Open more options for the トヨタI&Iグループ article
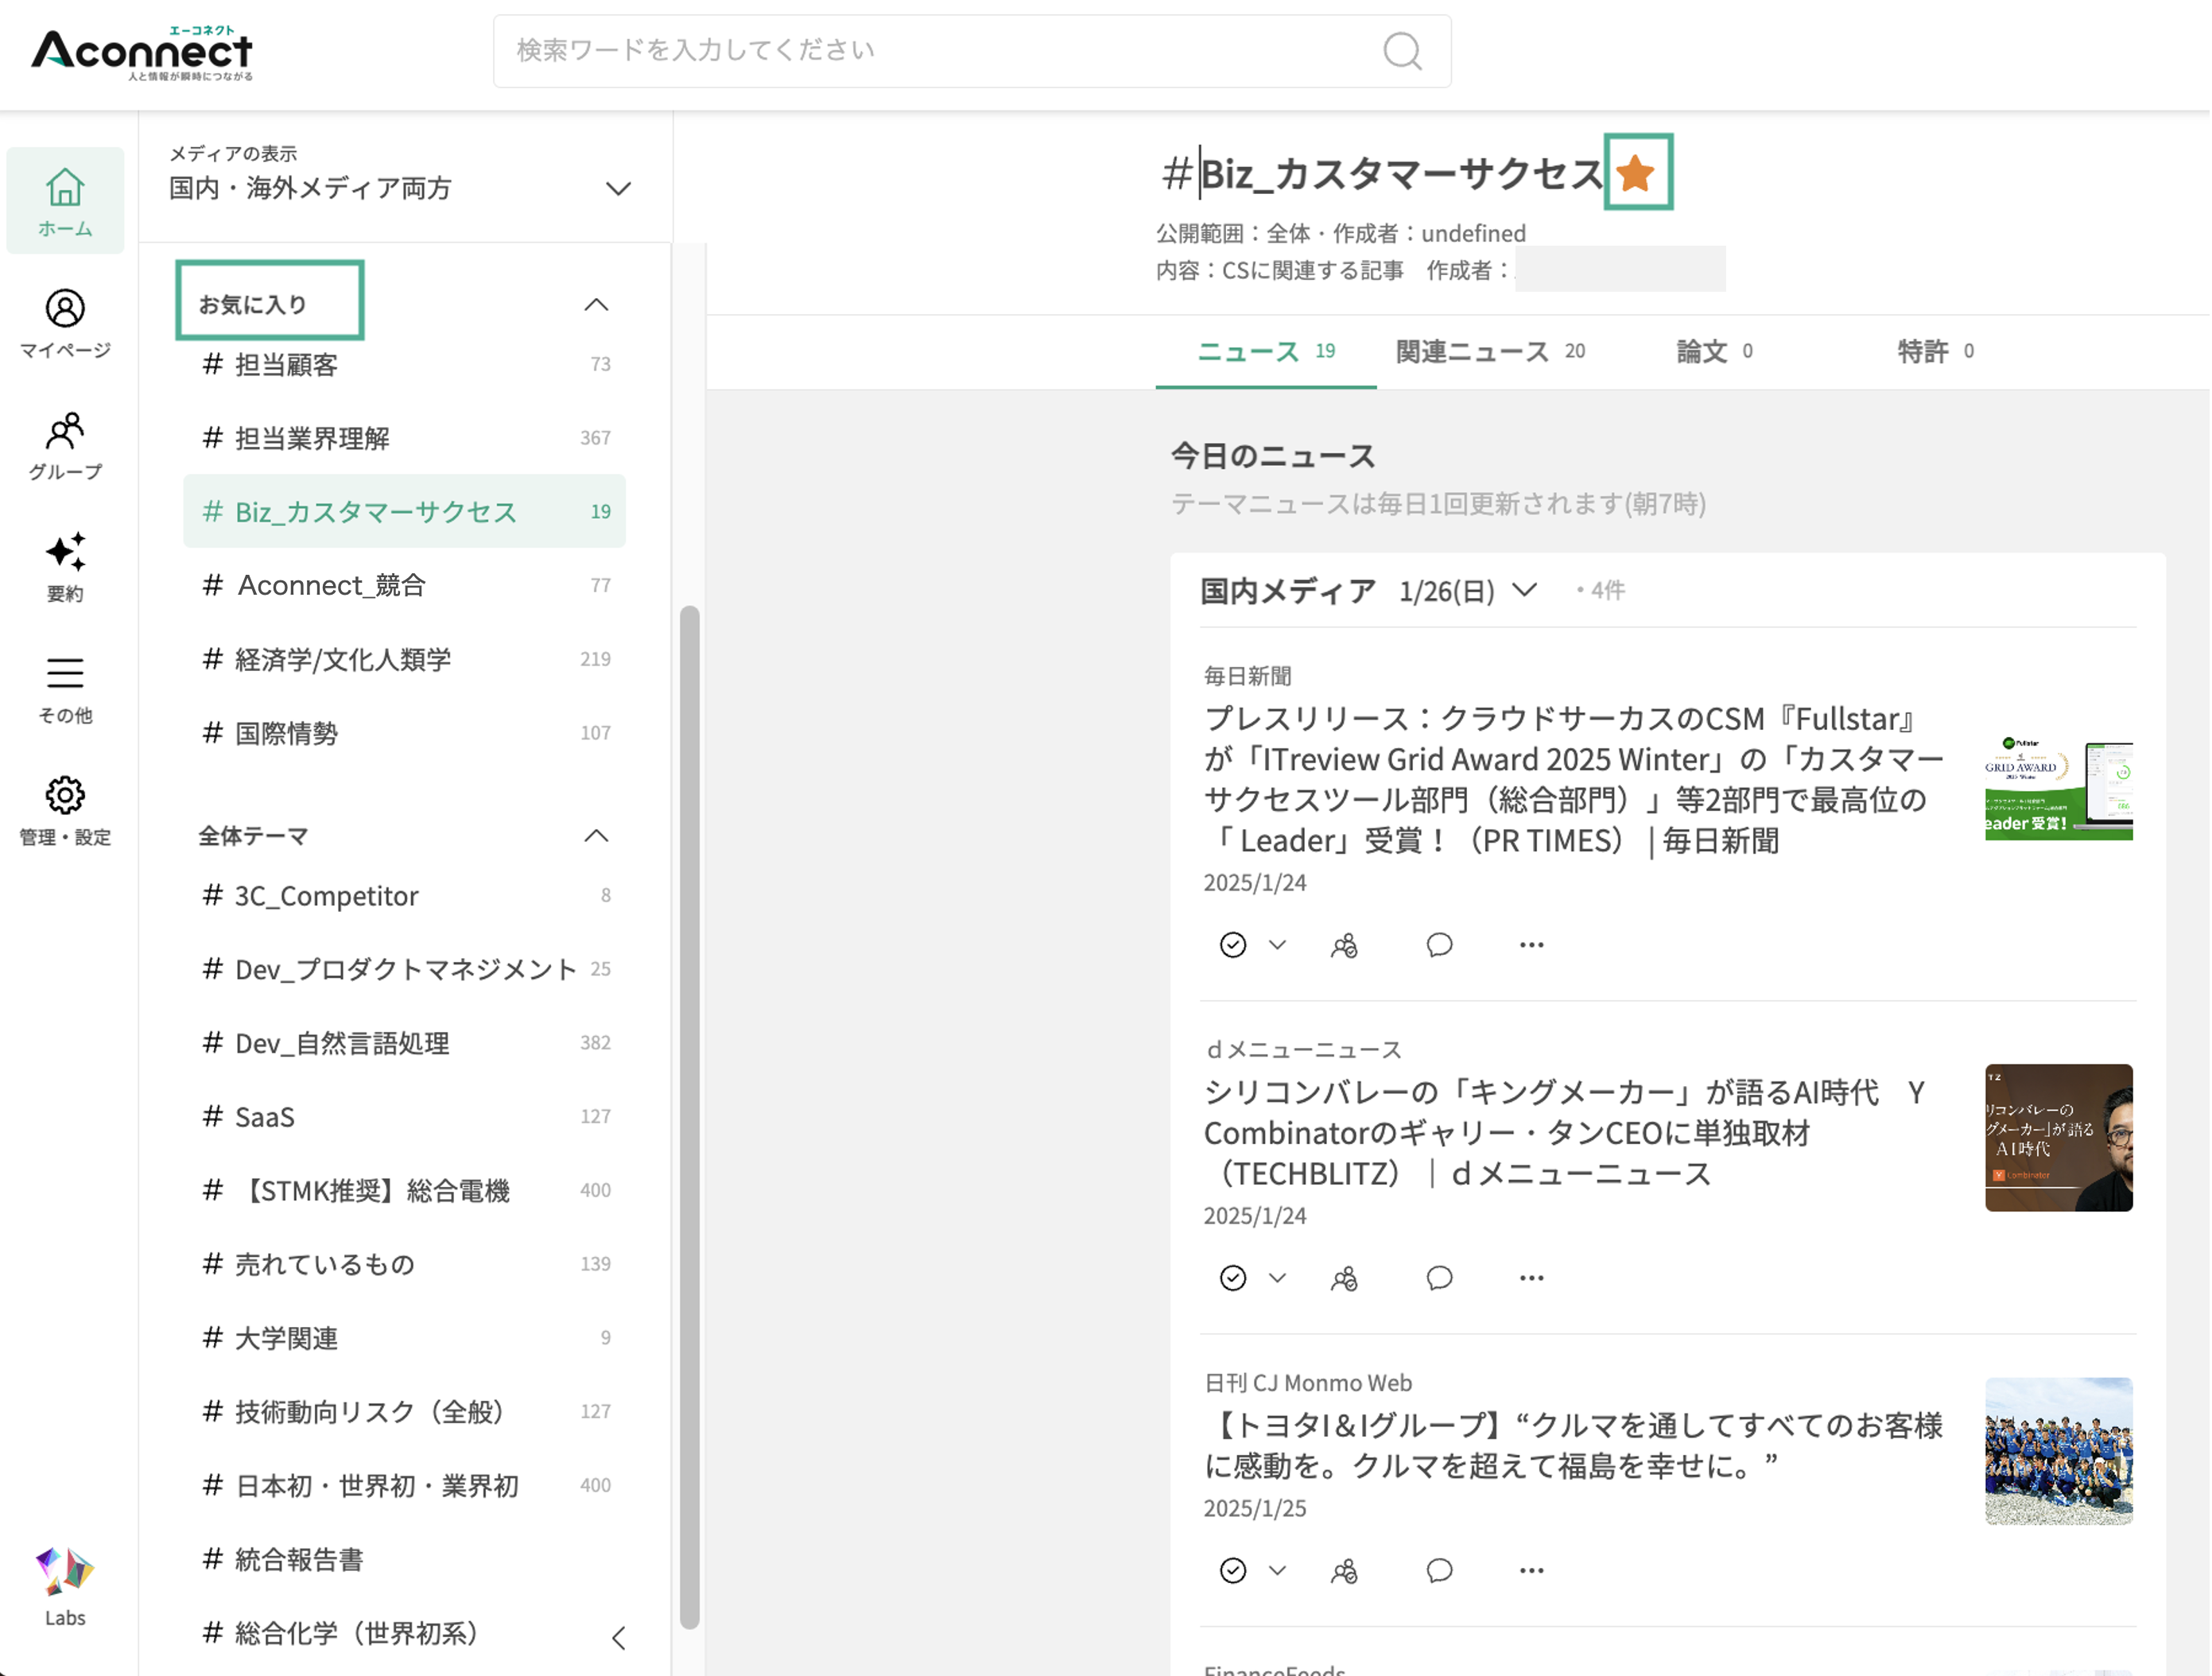This screenshot has width=2212, height=1676. click(1531, 1570)
